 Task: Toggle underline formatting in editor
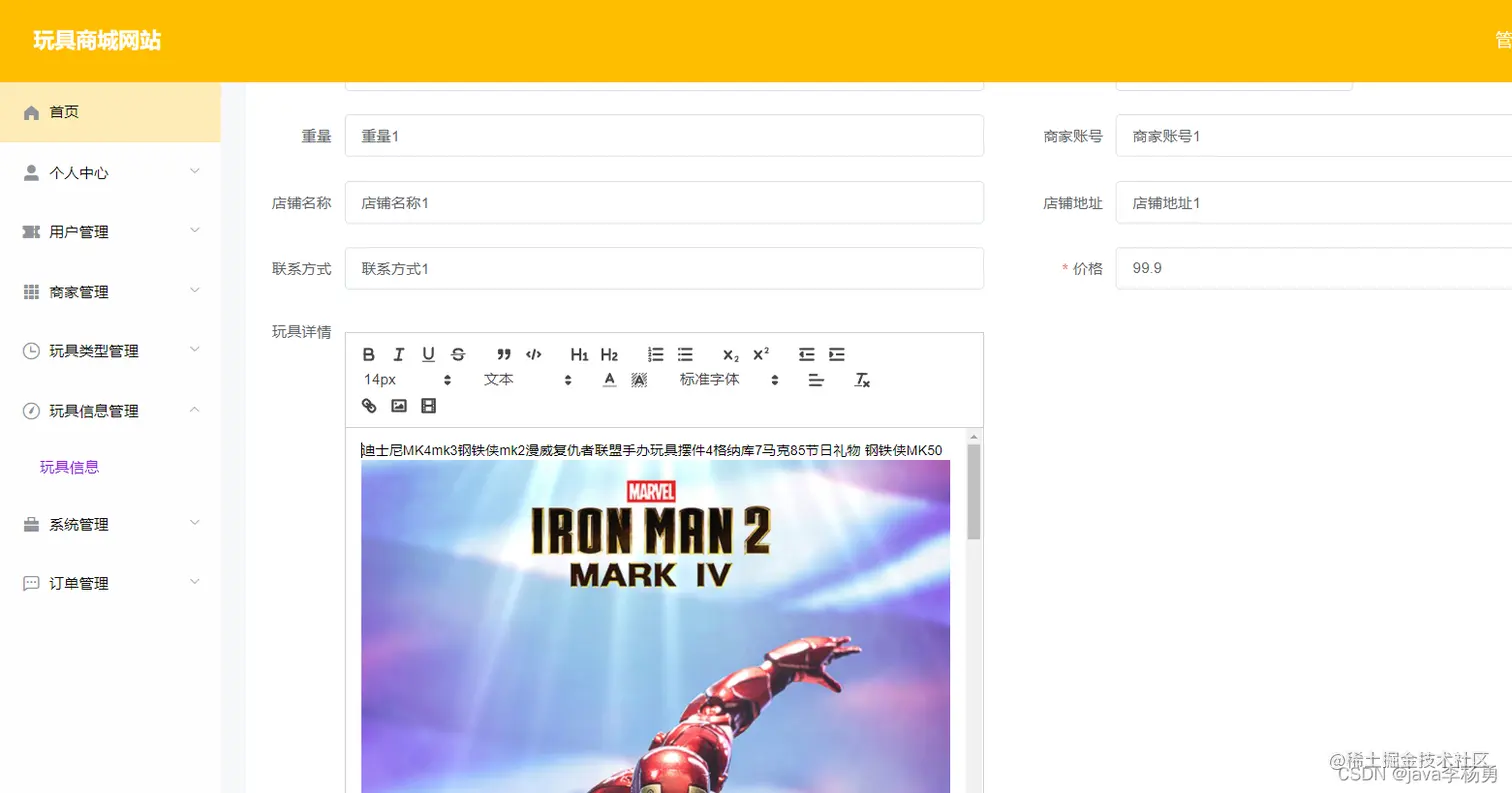pyautogui.click(x=428, y=354)
